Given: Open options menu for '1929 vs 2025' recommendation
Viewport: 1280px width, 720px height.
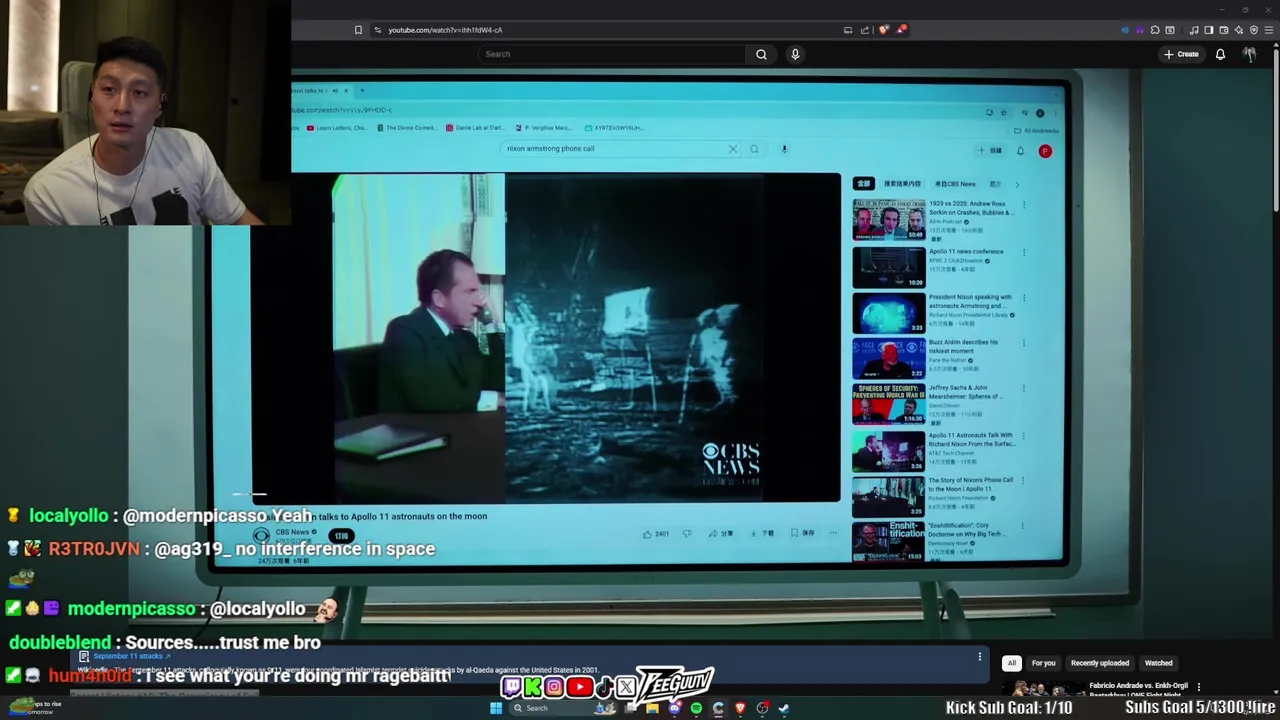Looking at the screenshot, I should pyautogui.click(x=1023, y=205).
